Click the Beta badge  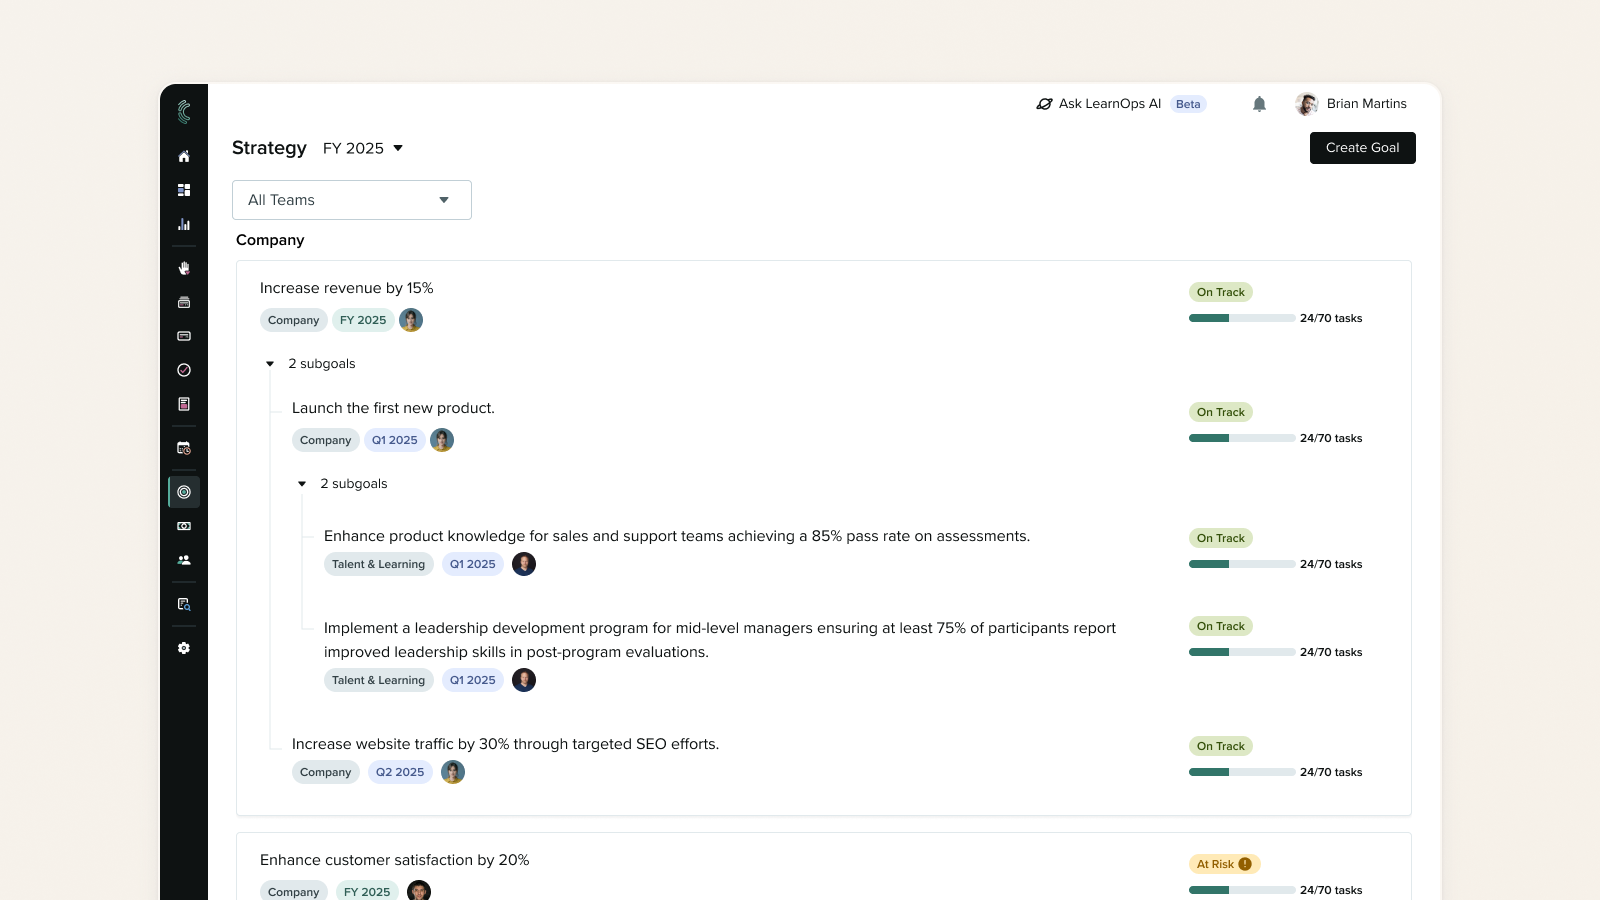1188,104
